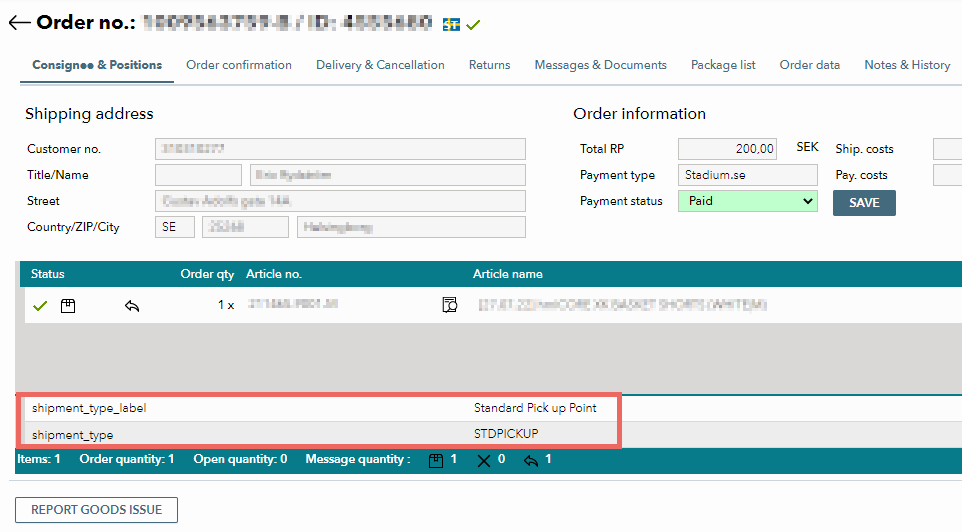This screenshot has width=962, height=532.
Task: Click the green checkmark beside order number
Action: [x=473, y=25]
